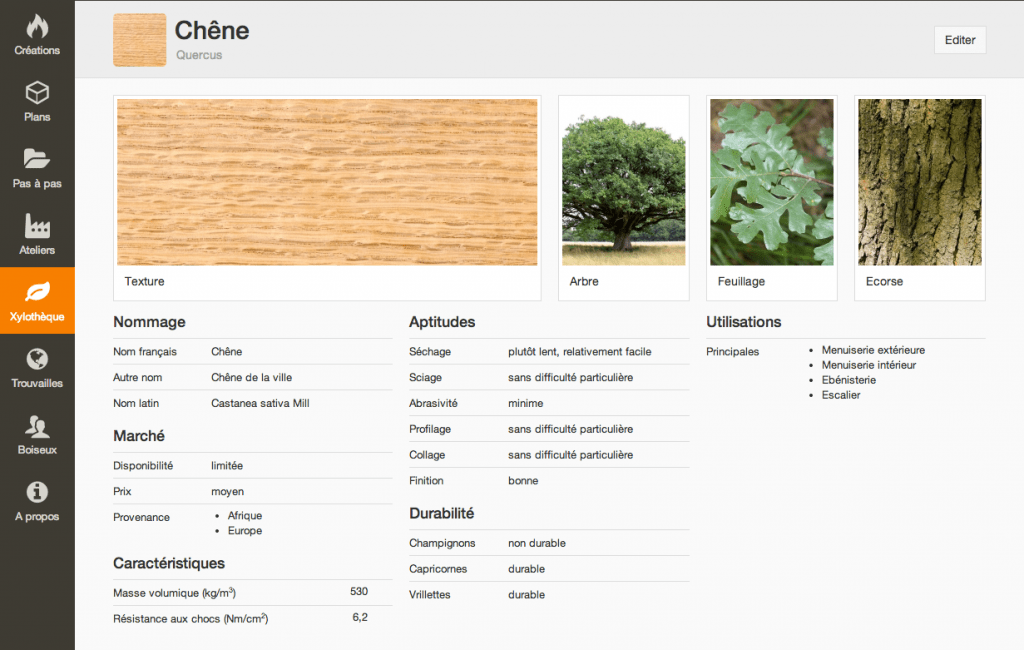Open the Créations flame icon
The image size is (1024, 650).
click(37, 27)
